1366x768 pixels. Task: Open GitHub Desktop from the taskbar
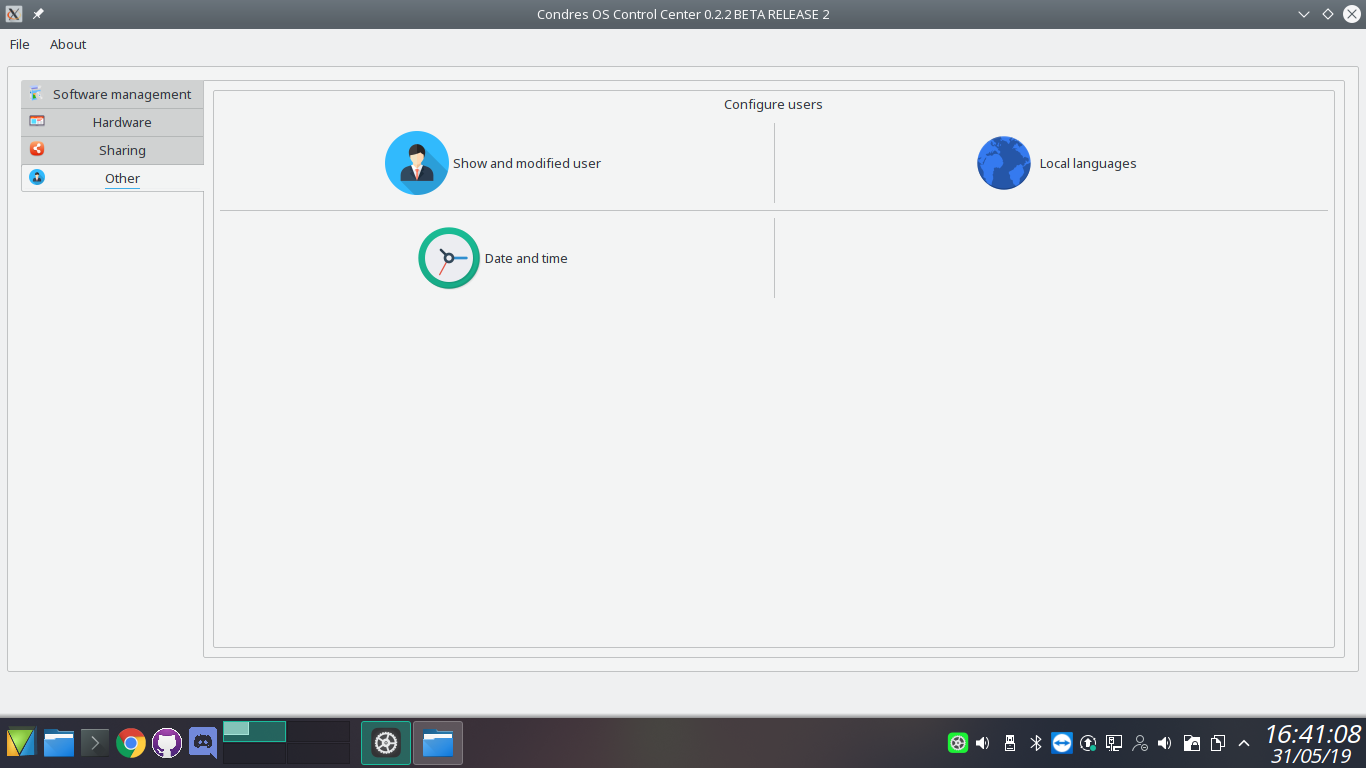[x=167, y=743]
